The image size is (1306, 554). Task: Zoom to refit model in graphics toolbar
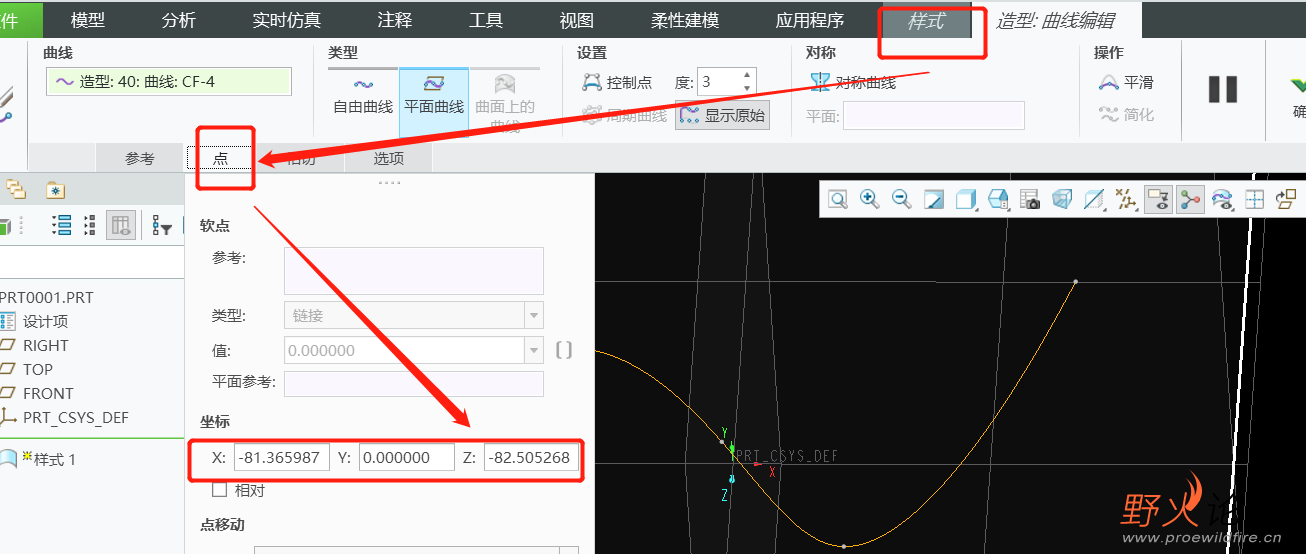838,199
